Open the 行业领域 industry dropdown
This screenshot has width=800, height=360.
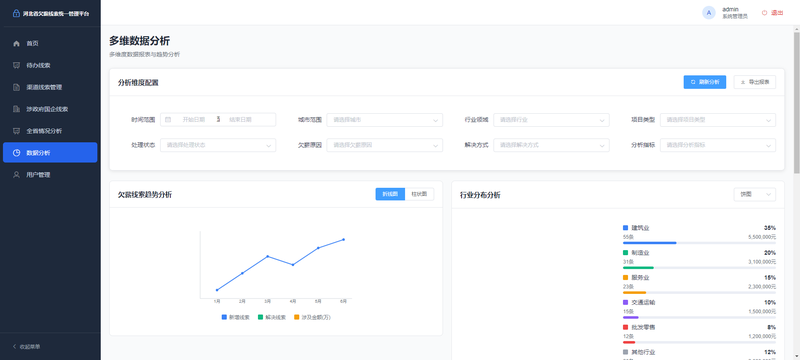click(x=551, y=120)
